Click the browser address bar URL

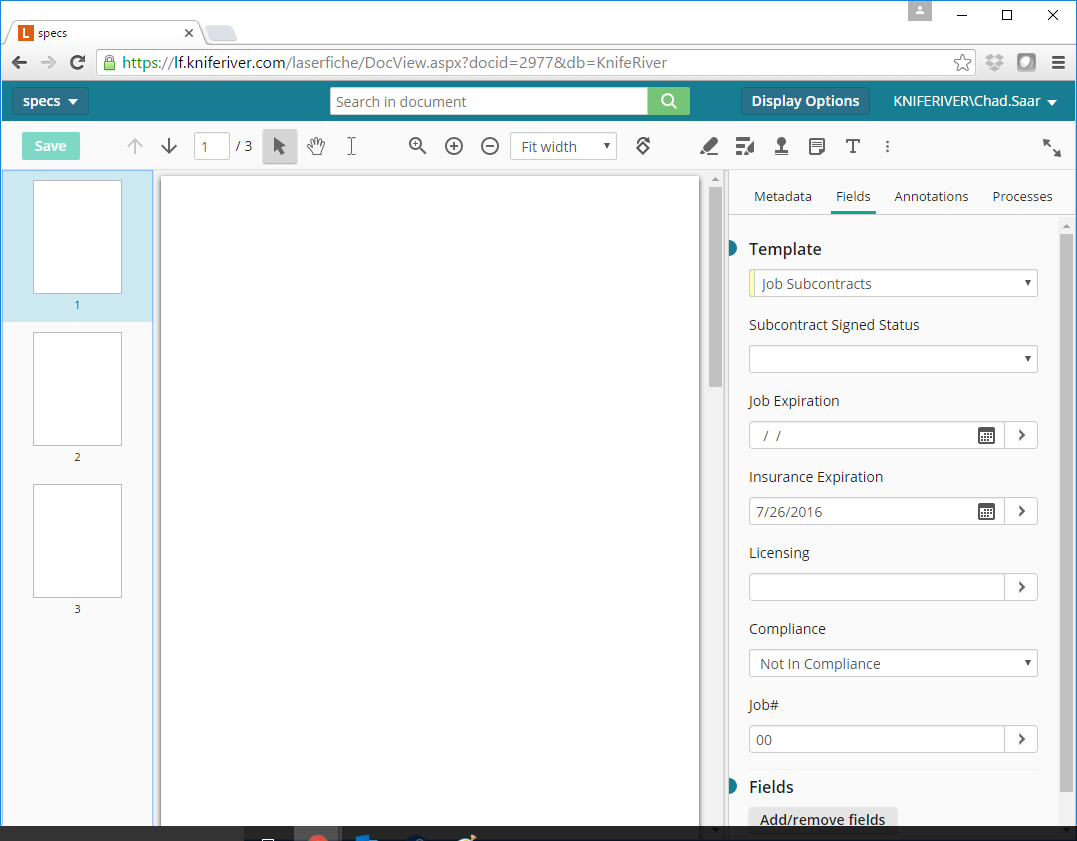coord(394,63)
